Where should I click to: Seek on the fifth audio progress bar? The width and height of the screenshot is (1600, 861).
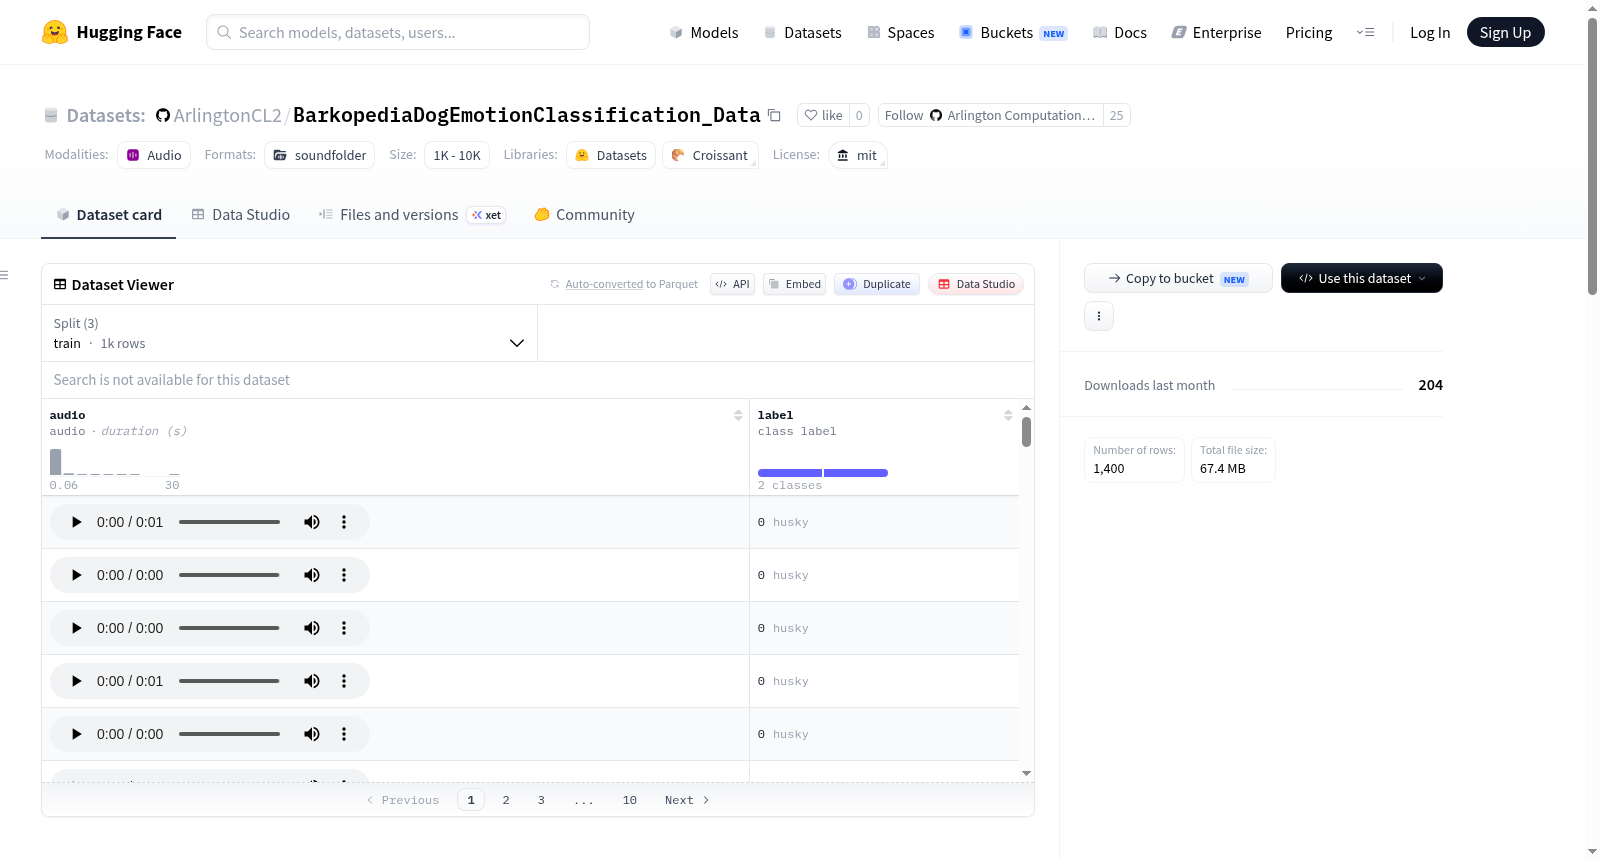tap(229, 734)
